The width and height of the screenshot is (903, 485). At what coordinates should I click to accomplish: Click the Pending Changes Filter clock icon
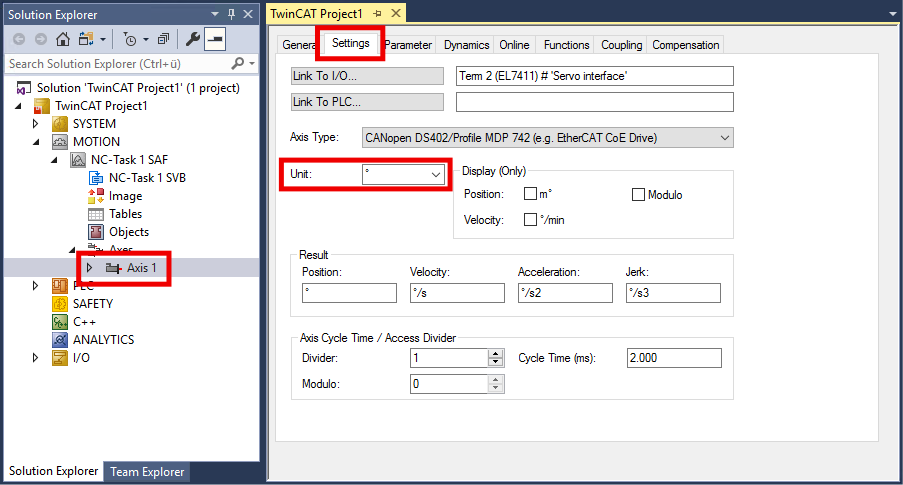(130, 39)
